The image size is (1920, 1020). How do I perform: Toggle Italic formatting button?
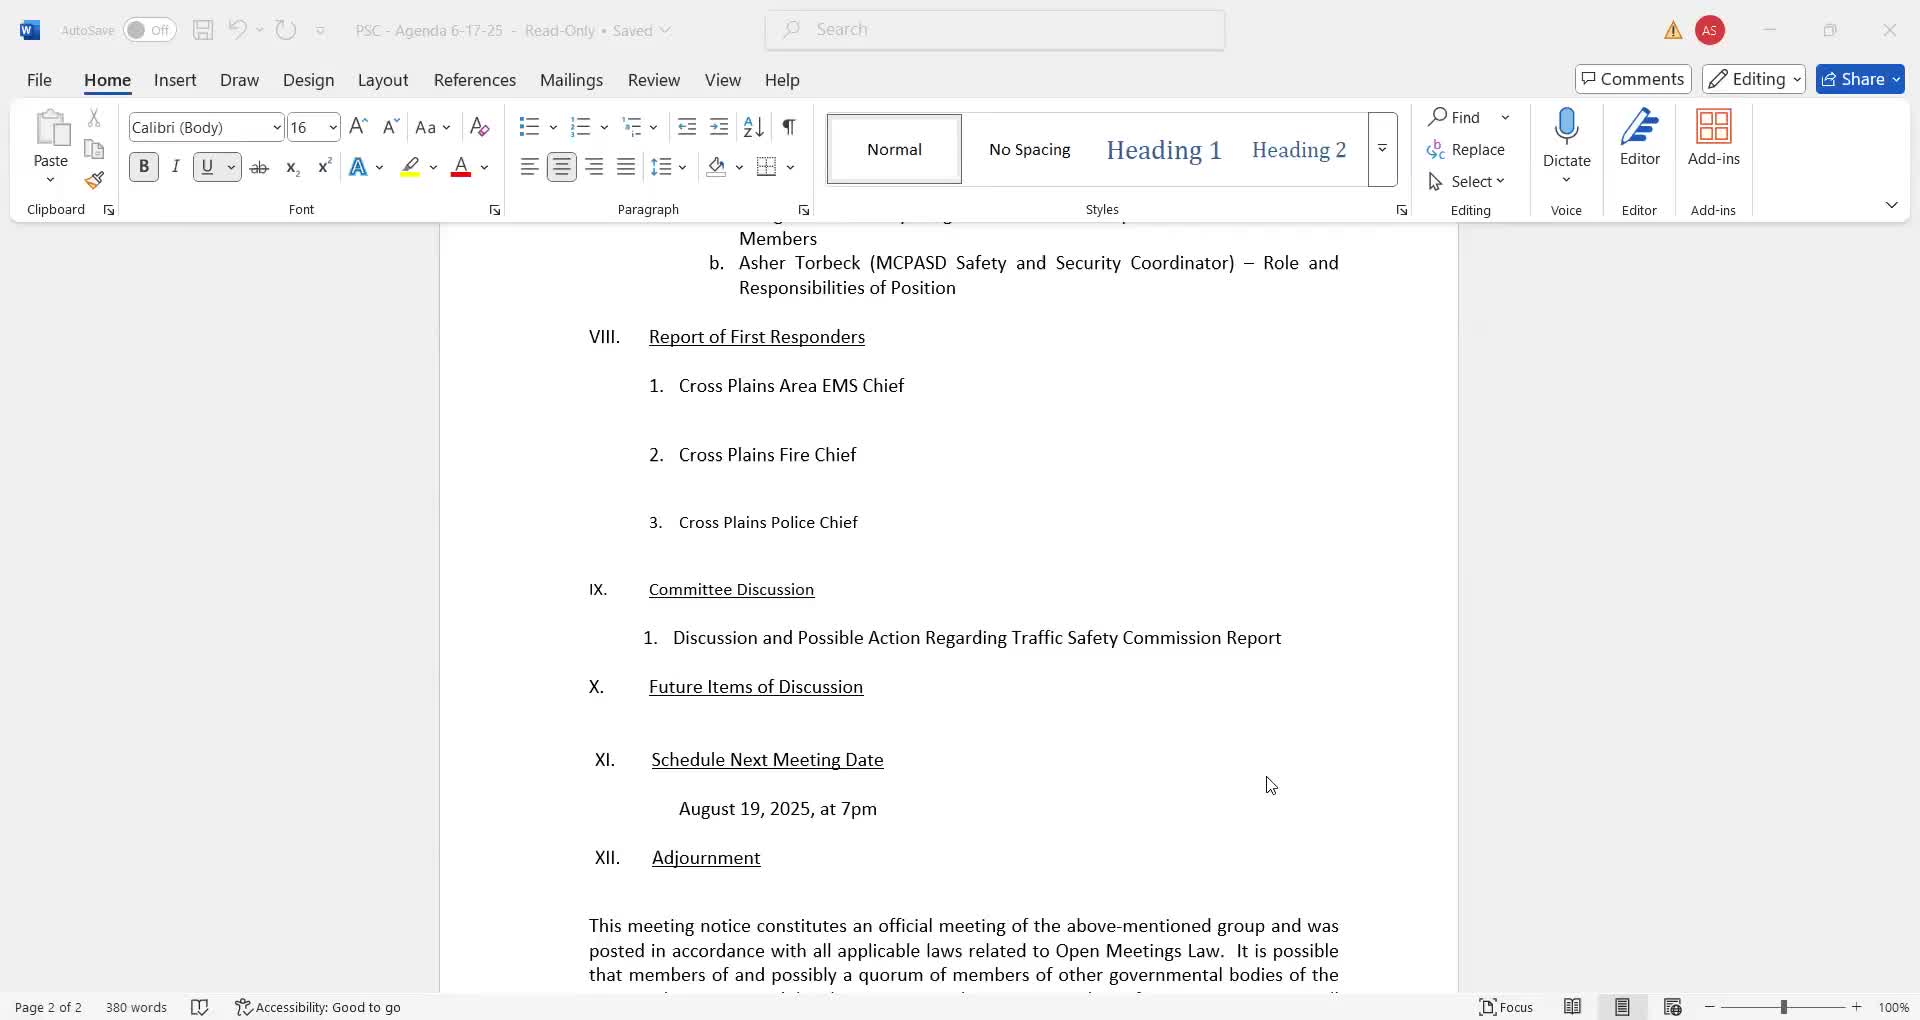click(176, 167)
